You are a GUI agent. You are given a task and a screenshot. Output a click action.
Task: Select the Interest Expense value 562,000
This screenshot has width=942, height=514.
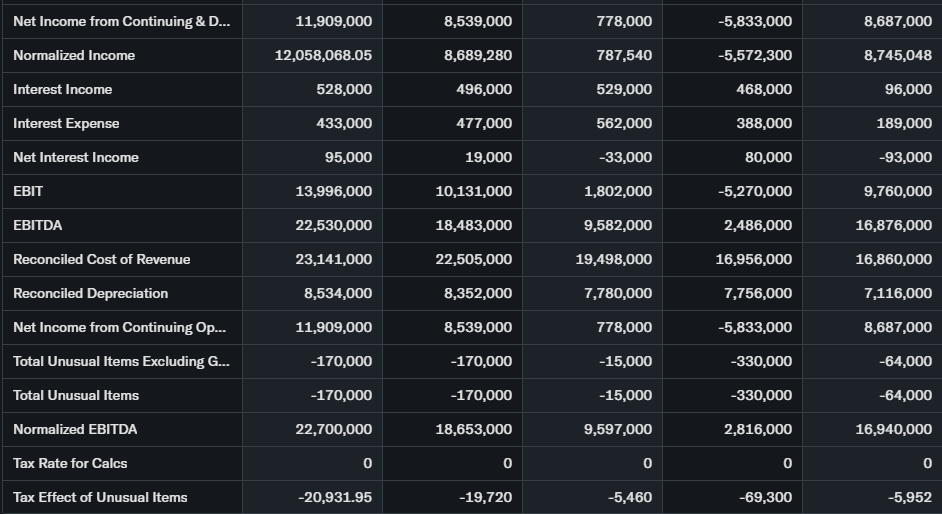pyautogui.click(x=624, y=124)
